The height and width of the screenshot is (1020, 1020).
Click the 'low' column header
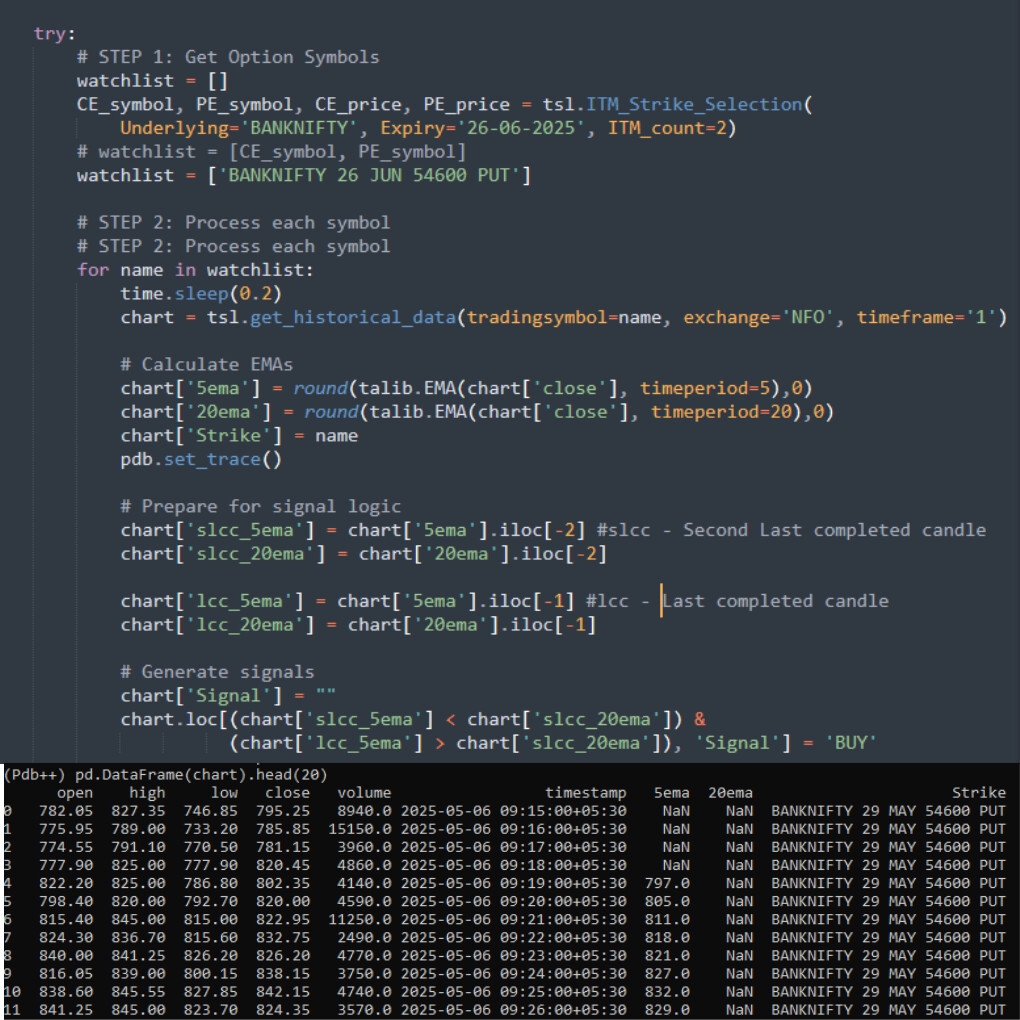(224, 793)
